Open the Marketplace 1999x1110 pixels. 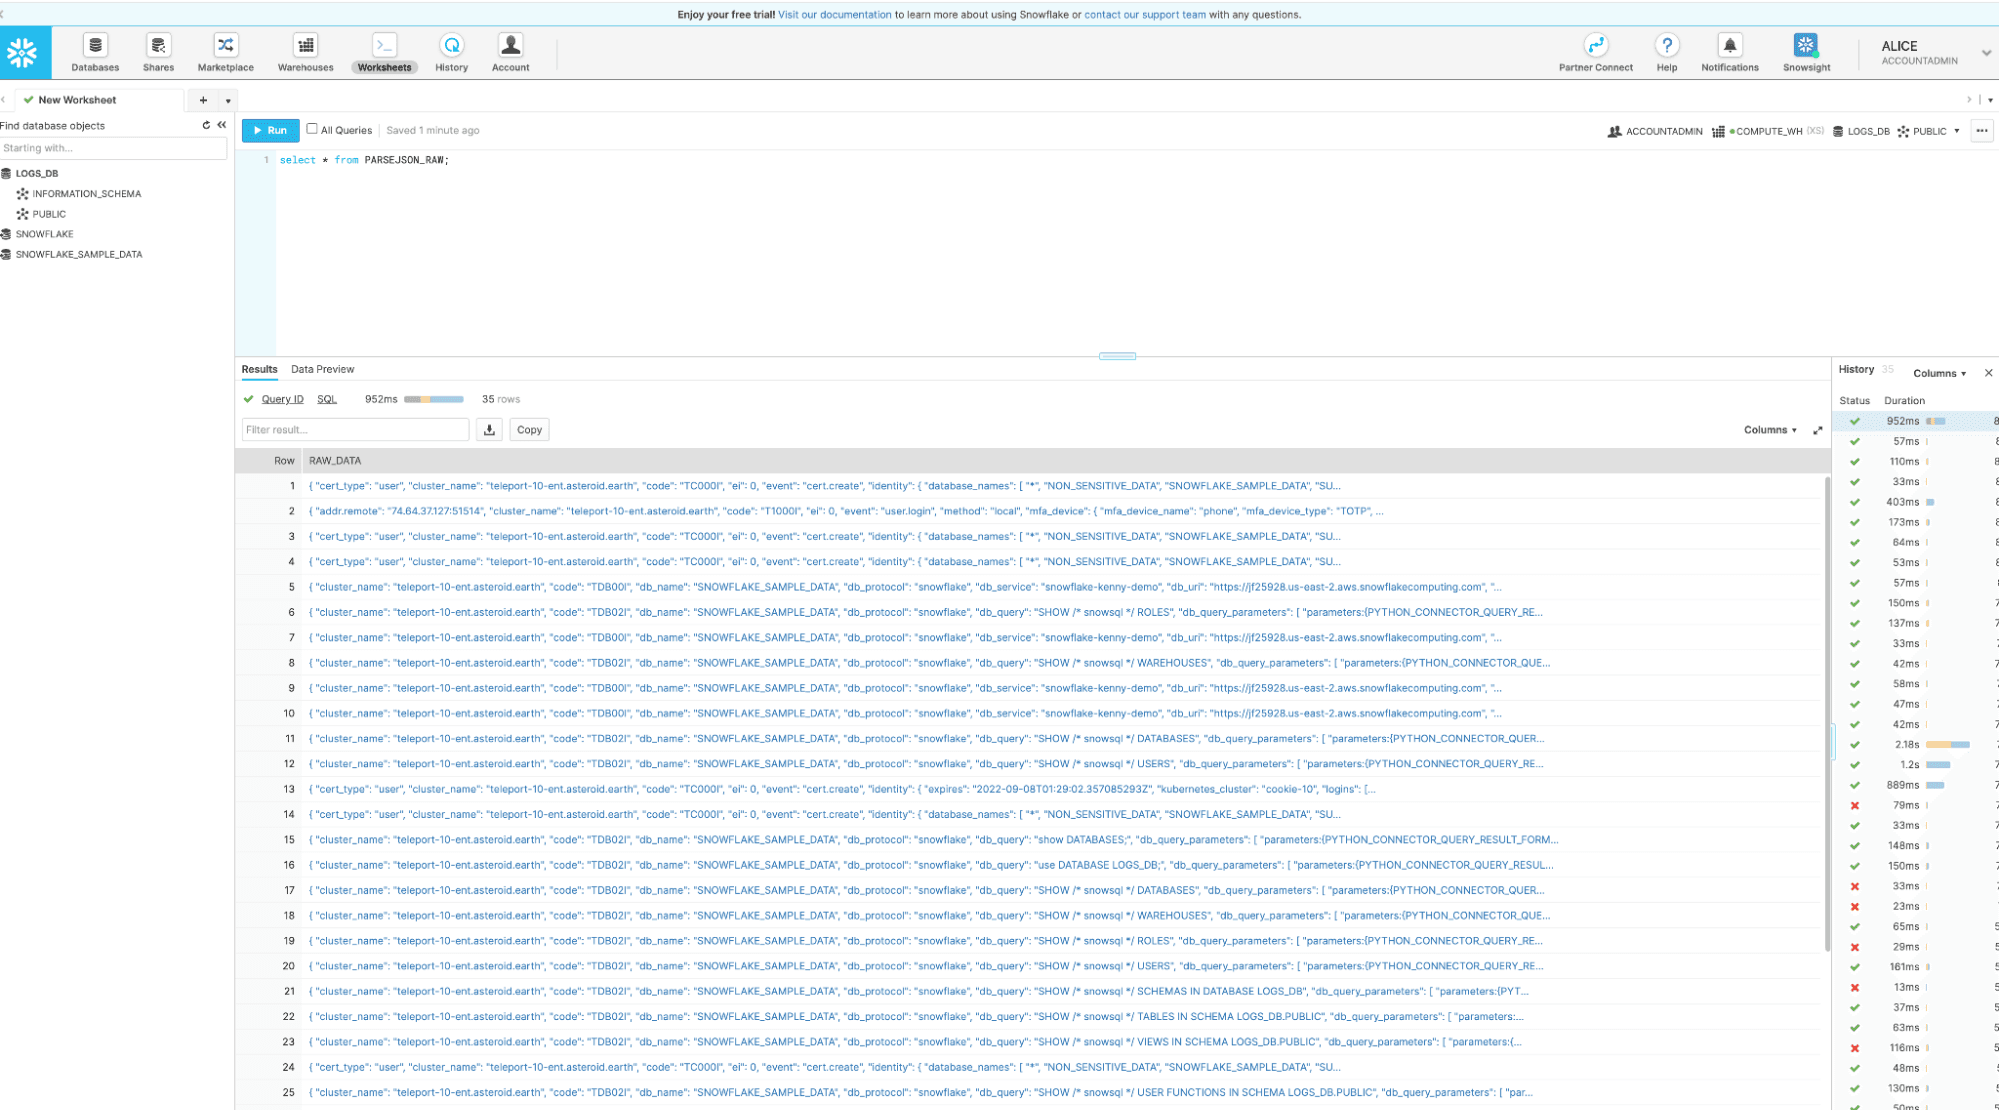[x=224, y=52]
